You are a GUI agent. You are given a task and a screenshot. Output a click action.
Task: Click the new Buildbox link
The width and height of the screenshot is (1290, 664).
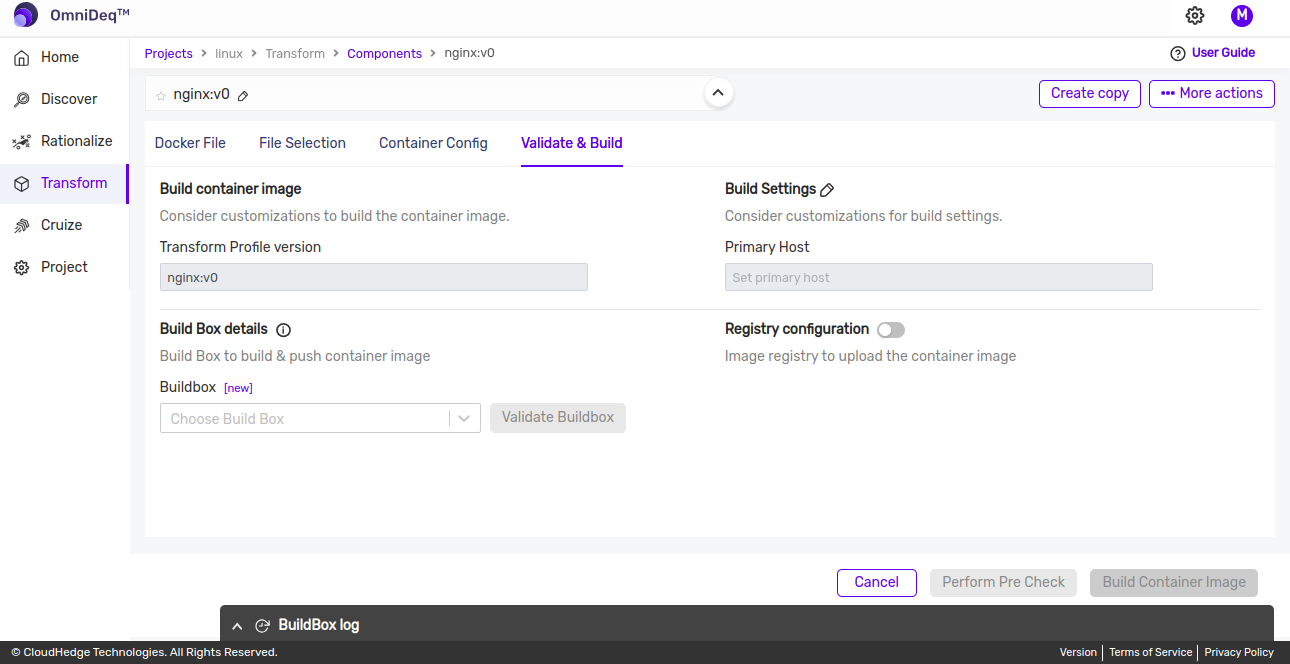click(238, 388)
